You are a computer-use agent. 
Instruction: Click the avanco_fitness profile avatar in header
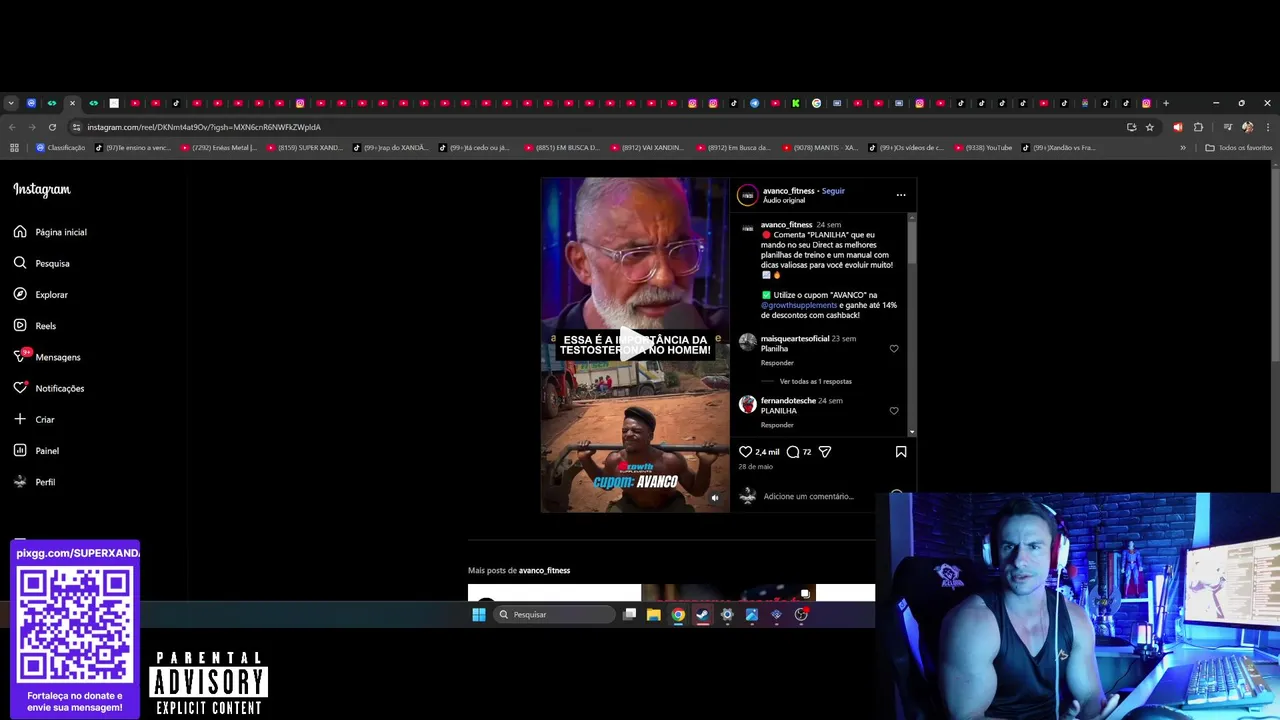(748, 195)
